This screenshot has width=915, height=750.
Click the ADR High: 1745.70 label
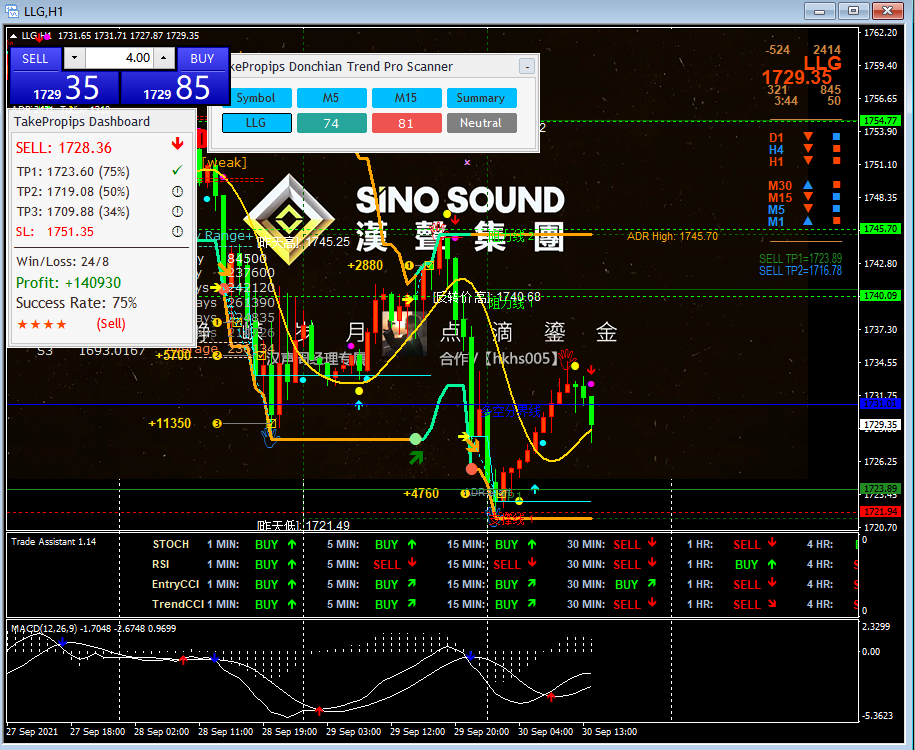point(672,236)
